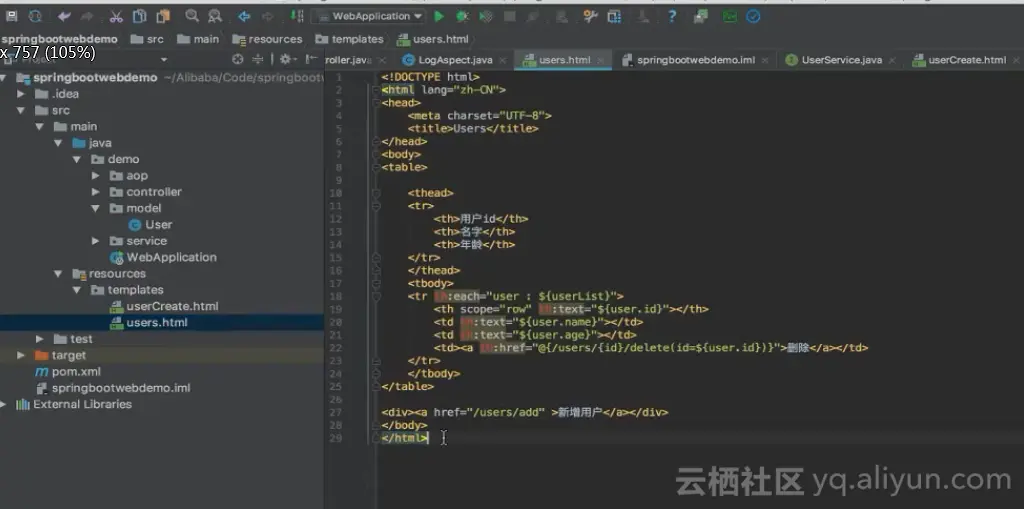
Task: Click the hide Project panel icon
Action: (312, 59)
